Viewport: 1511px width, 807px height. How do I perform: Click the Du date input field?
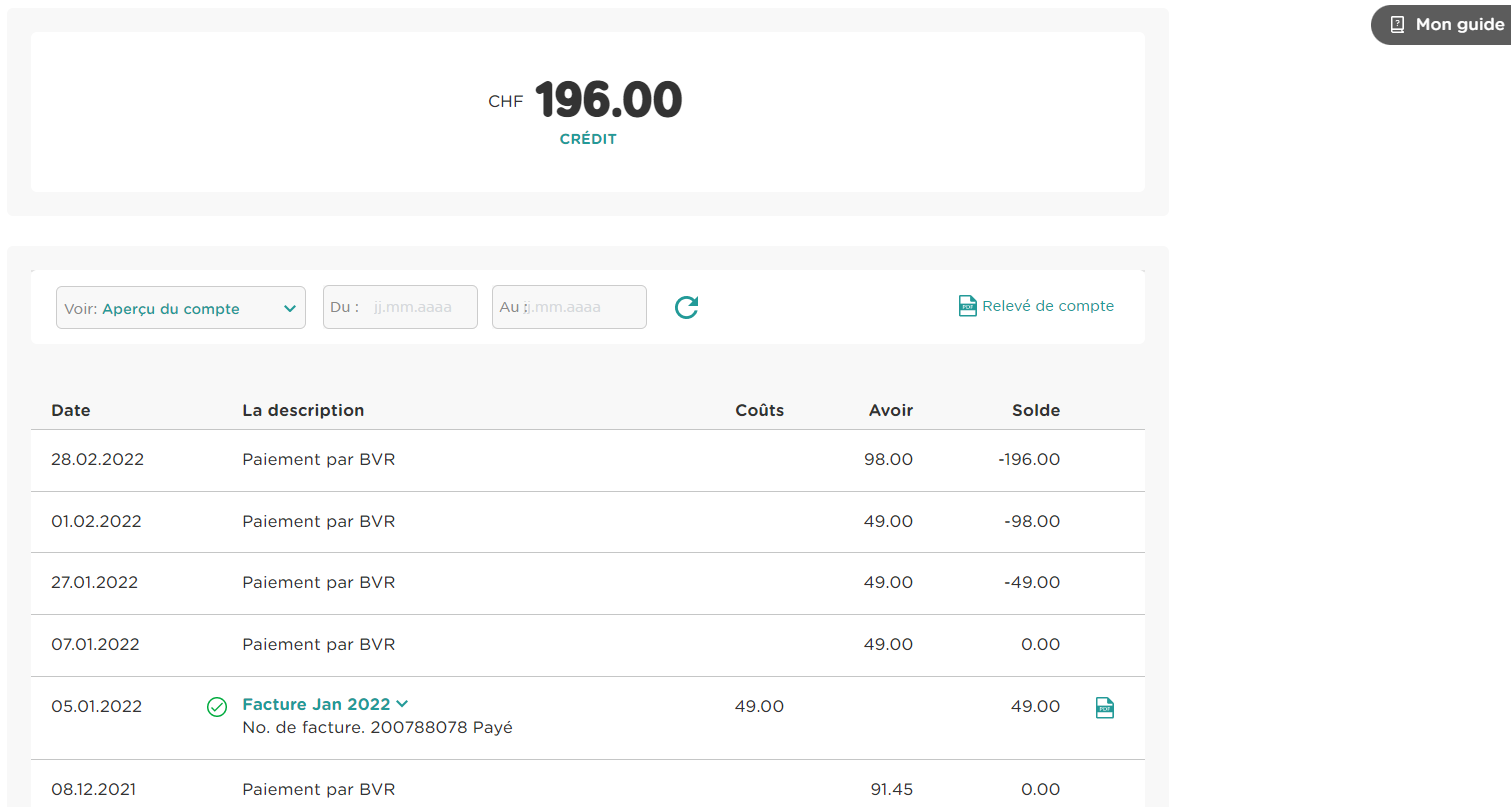click(400, 307)
